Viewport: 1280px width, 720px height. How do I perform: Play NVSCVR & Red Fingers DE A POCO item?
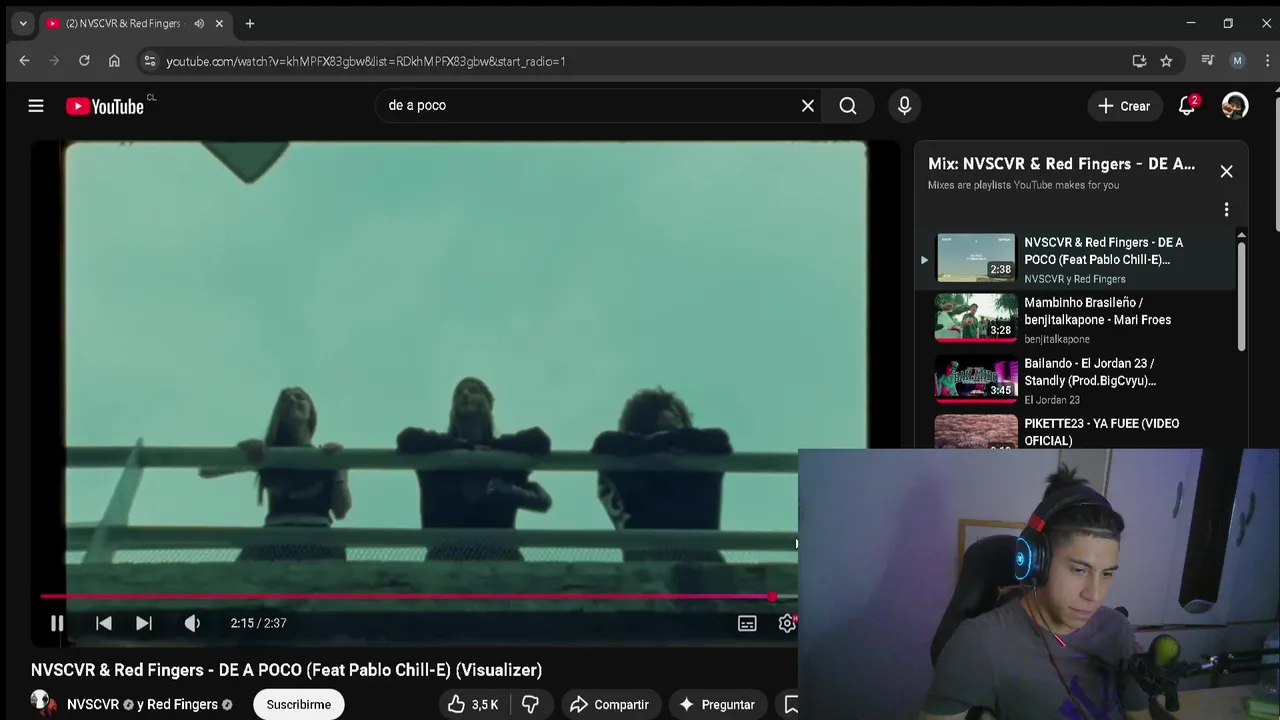[1076, 260]
